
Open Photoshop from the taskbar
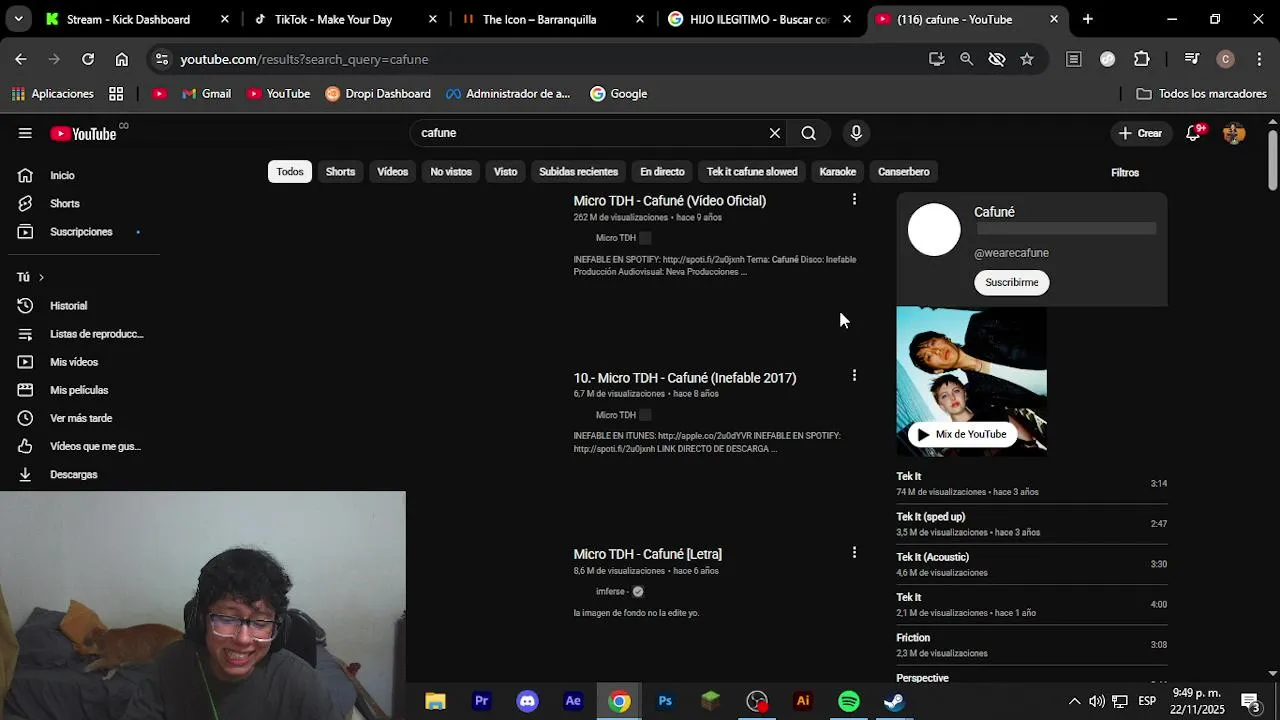665,701
